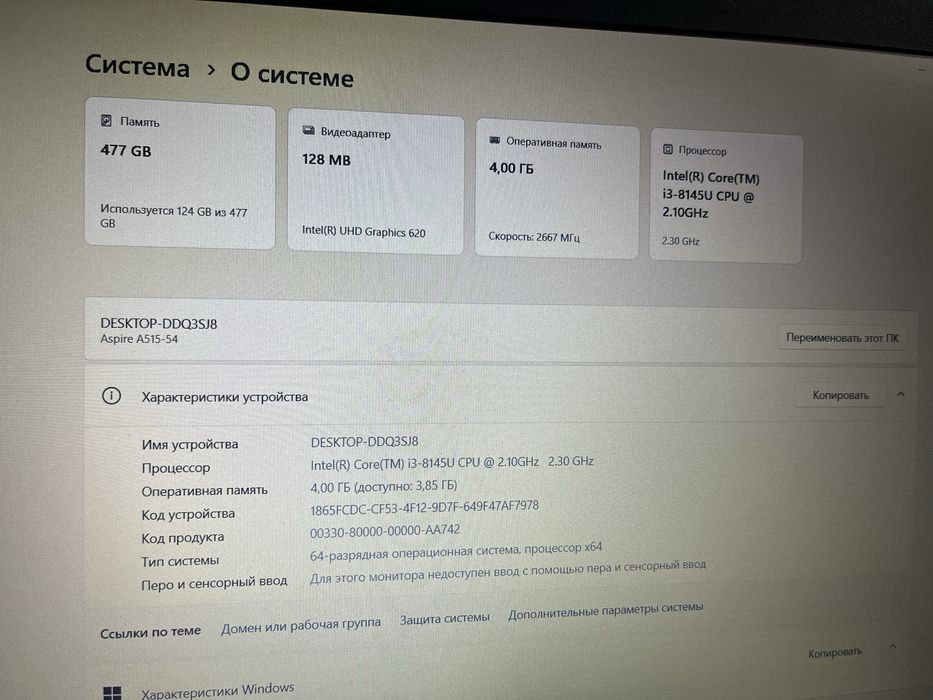Copy device specifications with Копировать button

(x=840, y=395)
